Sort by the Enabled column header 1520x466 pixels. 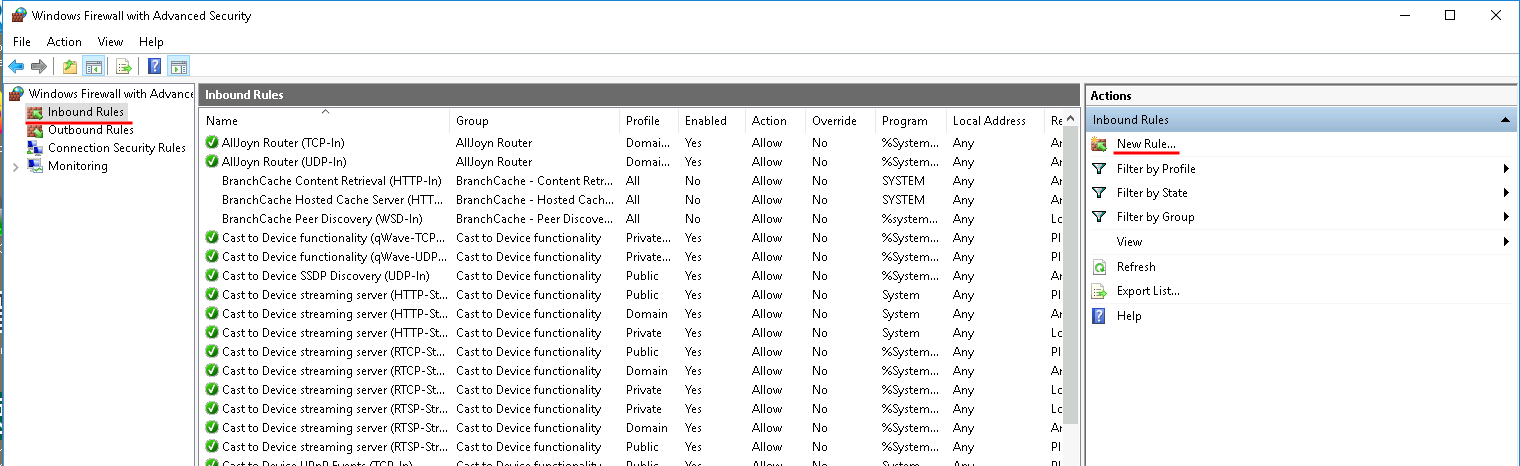pos(712,121)
